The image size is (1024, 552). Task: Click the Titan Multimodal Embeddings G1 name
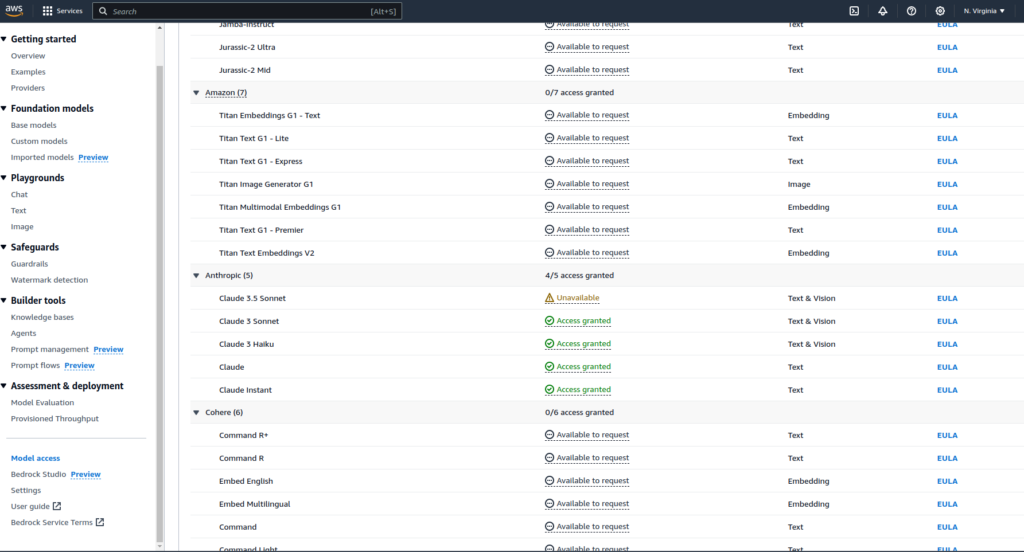pos(280,207)
